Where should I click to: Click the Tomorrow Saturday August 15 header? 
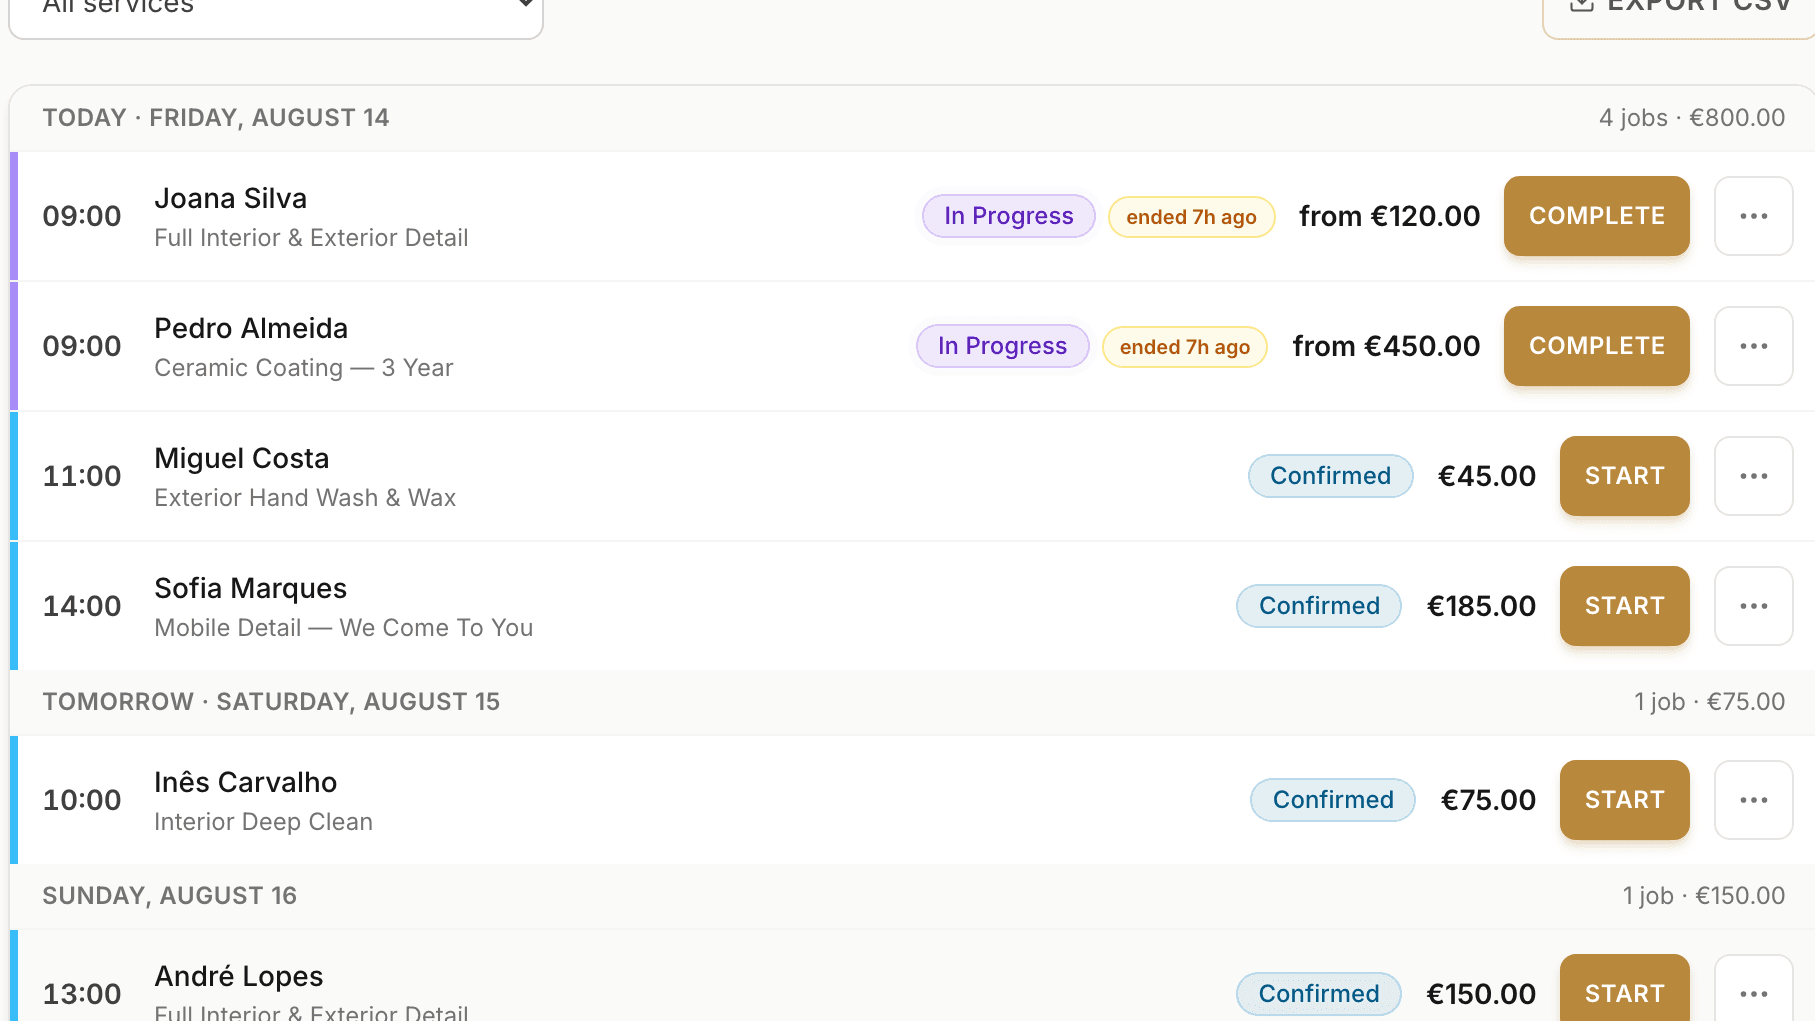tap(271, 702)
